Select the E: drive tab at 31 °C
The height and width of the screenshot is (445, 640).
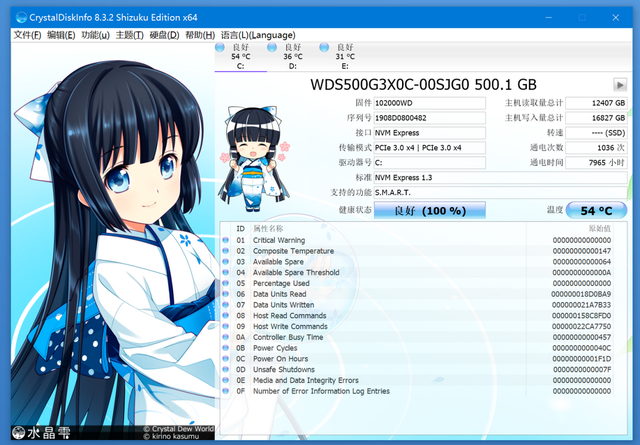click(x=345, y=56)
